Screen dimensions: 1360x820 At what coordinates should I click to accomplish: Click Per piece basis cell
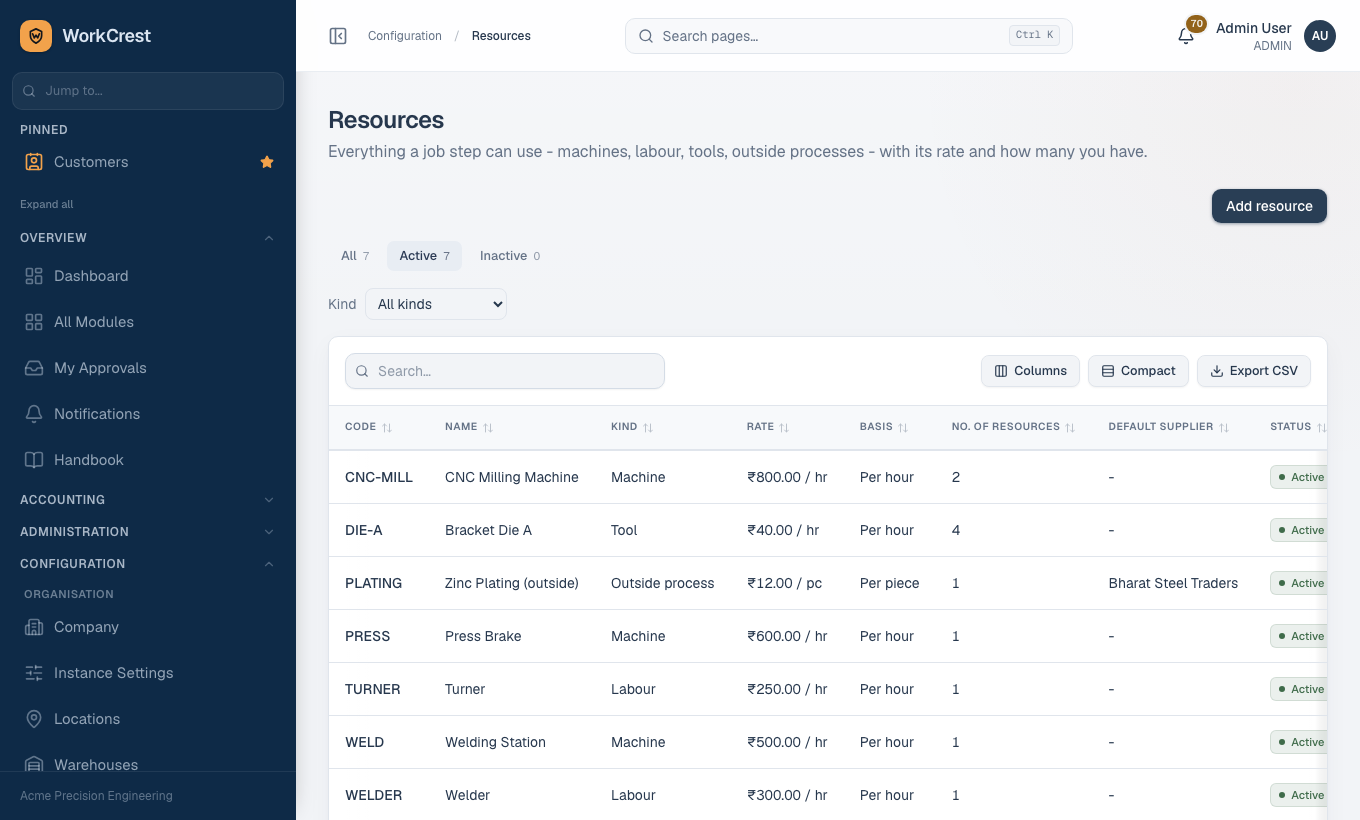coord(889,583)
